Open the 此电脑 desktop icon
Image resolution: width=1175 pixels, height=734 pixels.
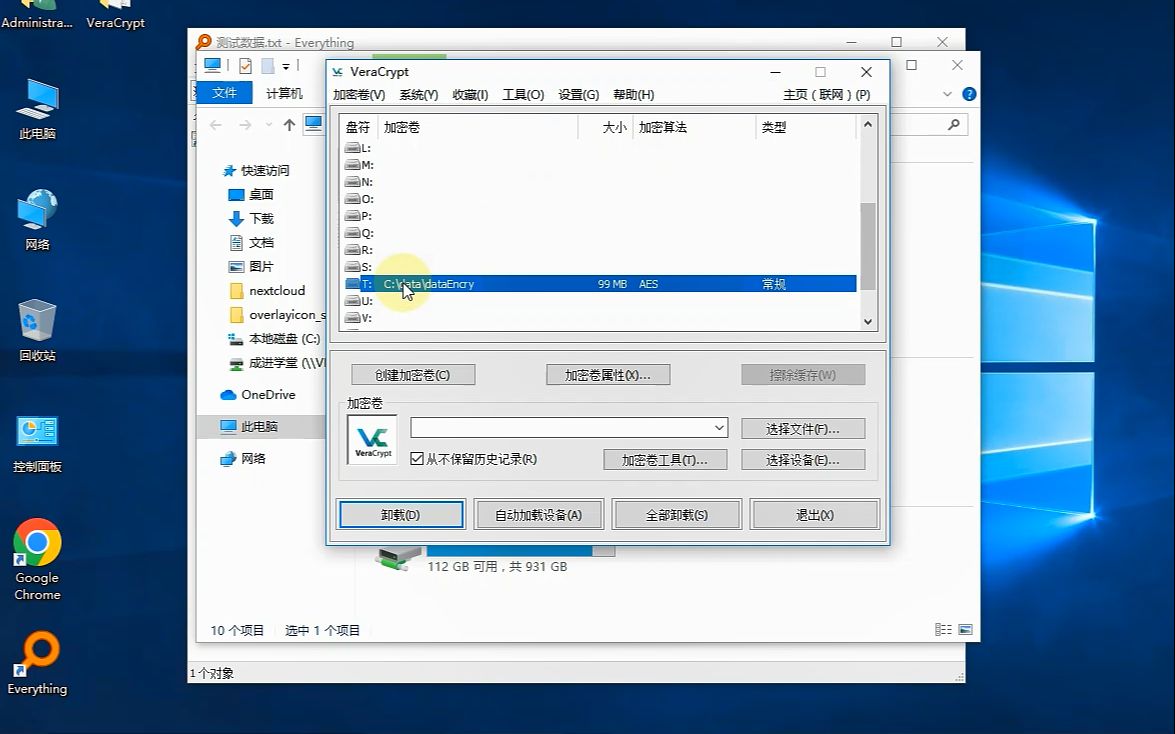point(37,109)
